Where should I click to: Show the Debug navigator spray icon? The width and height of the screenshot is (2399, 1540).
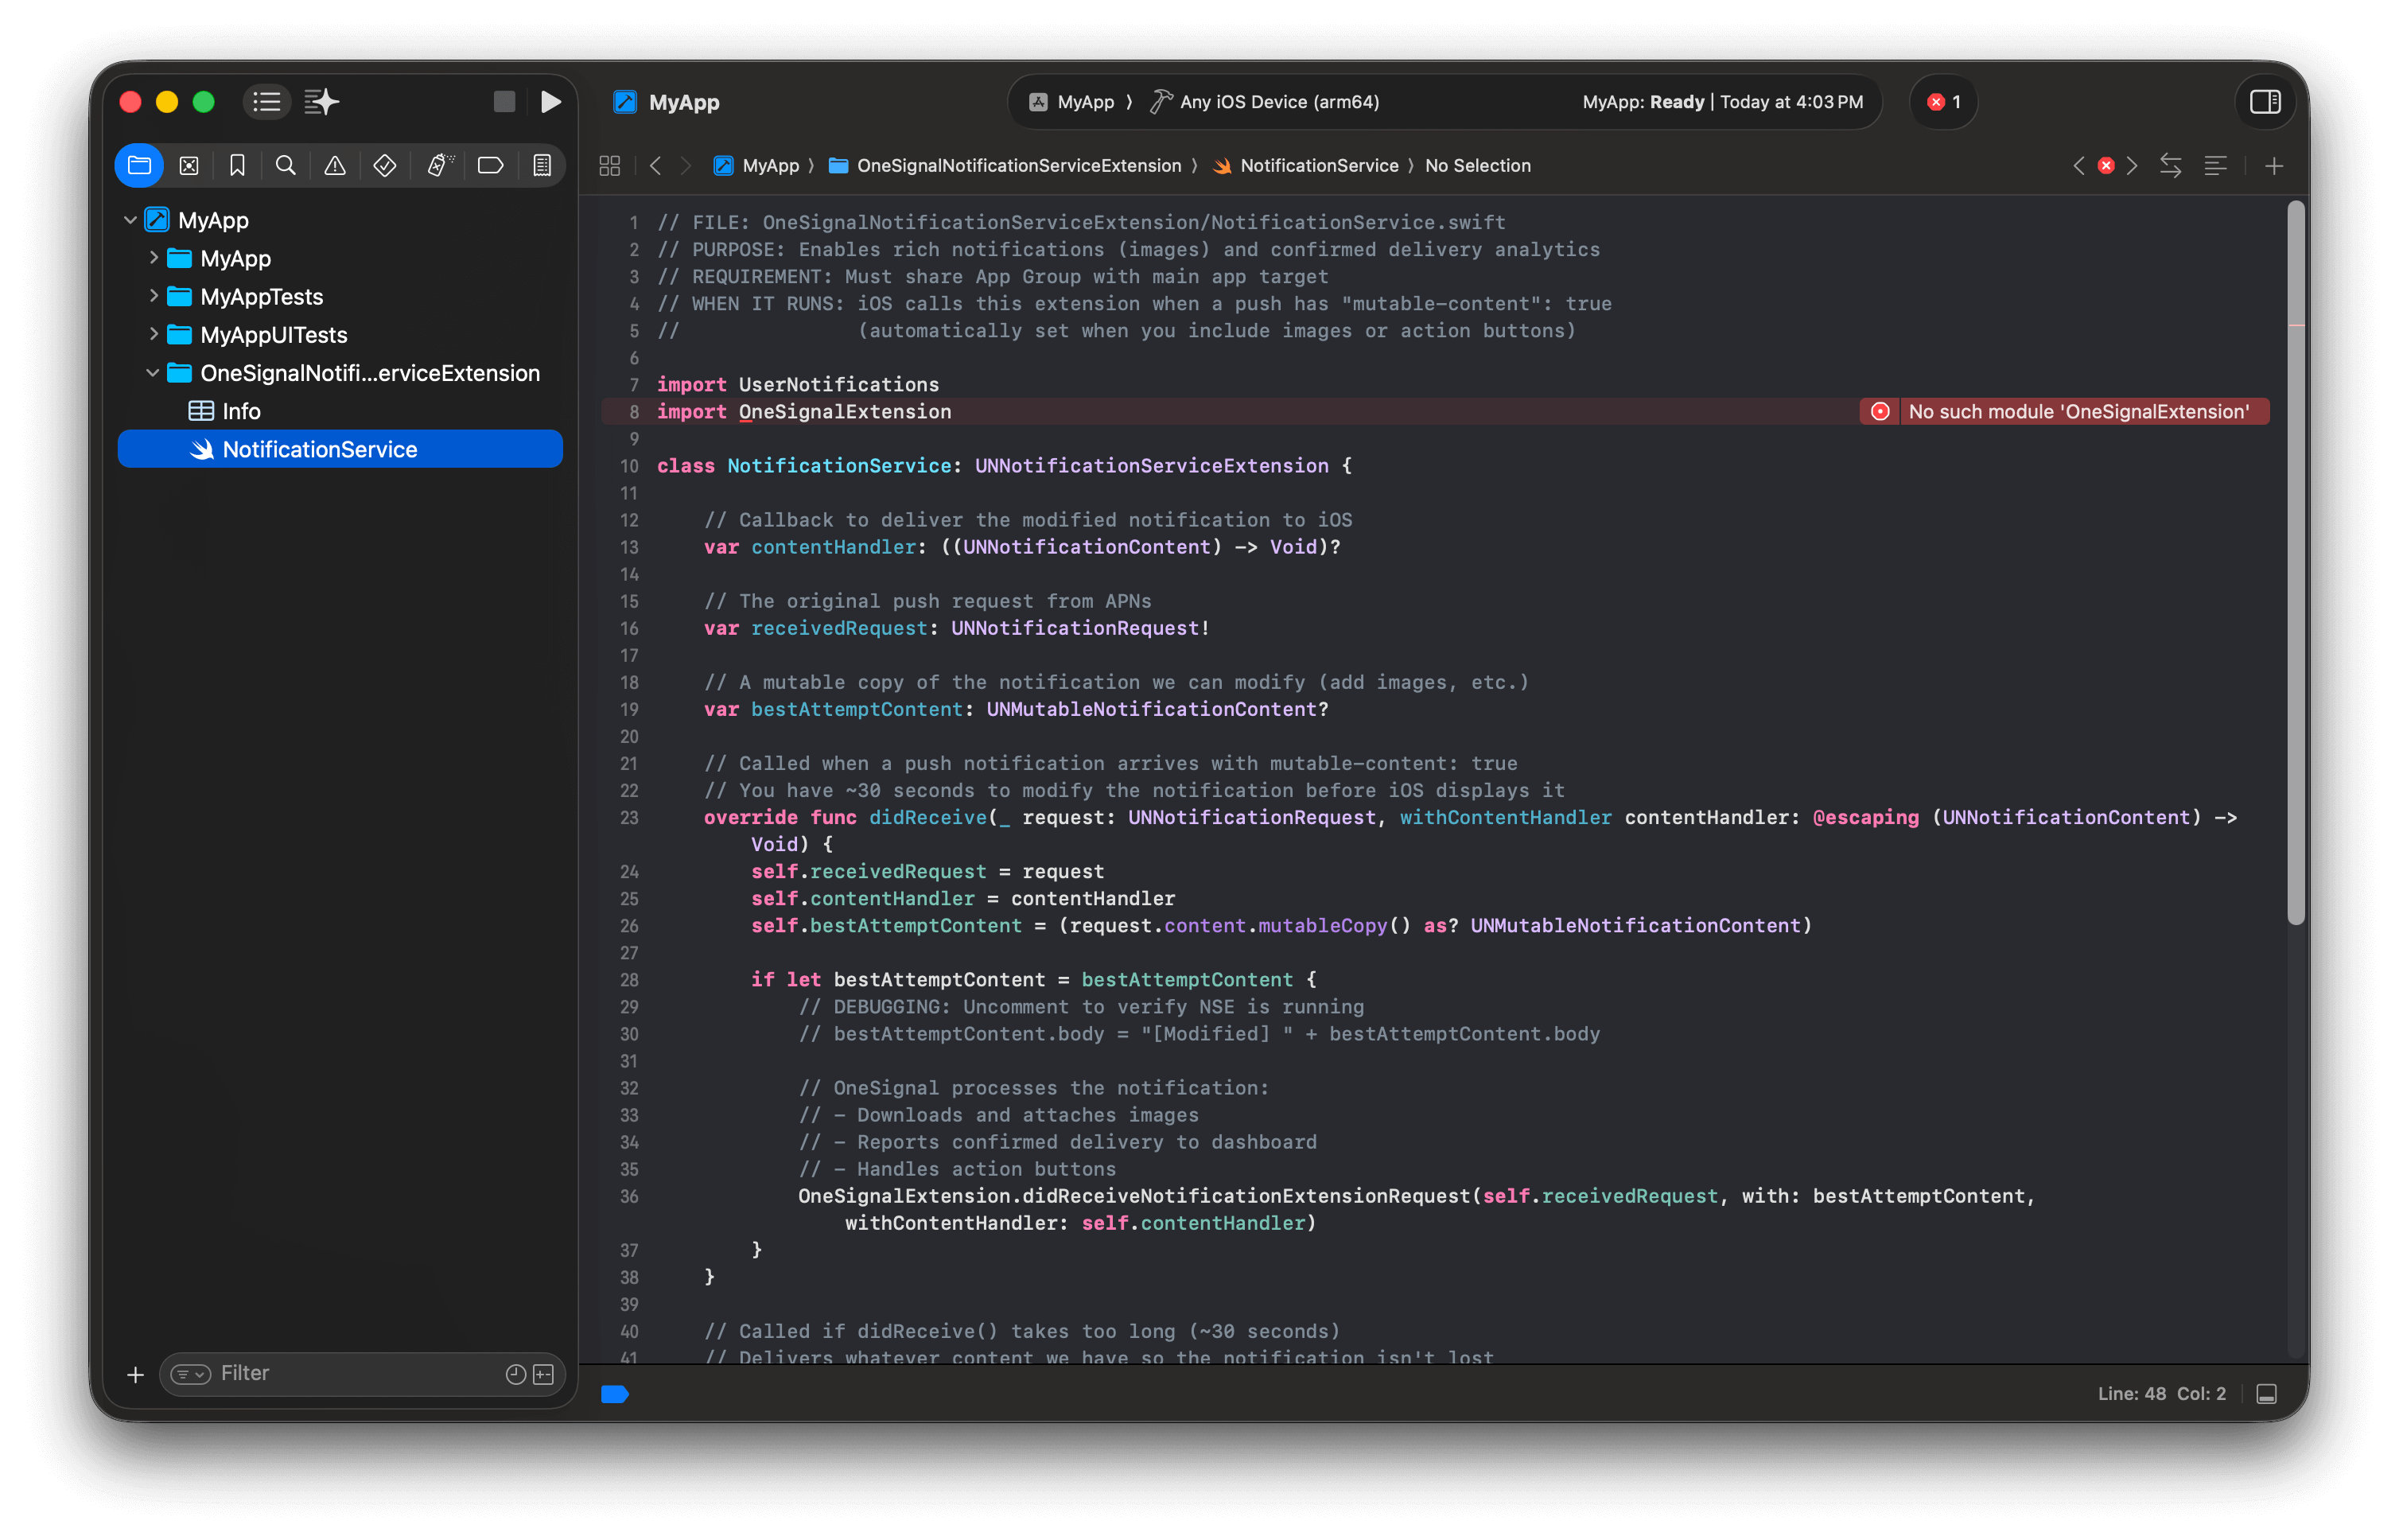coord(438,165)
